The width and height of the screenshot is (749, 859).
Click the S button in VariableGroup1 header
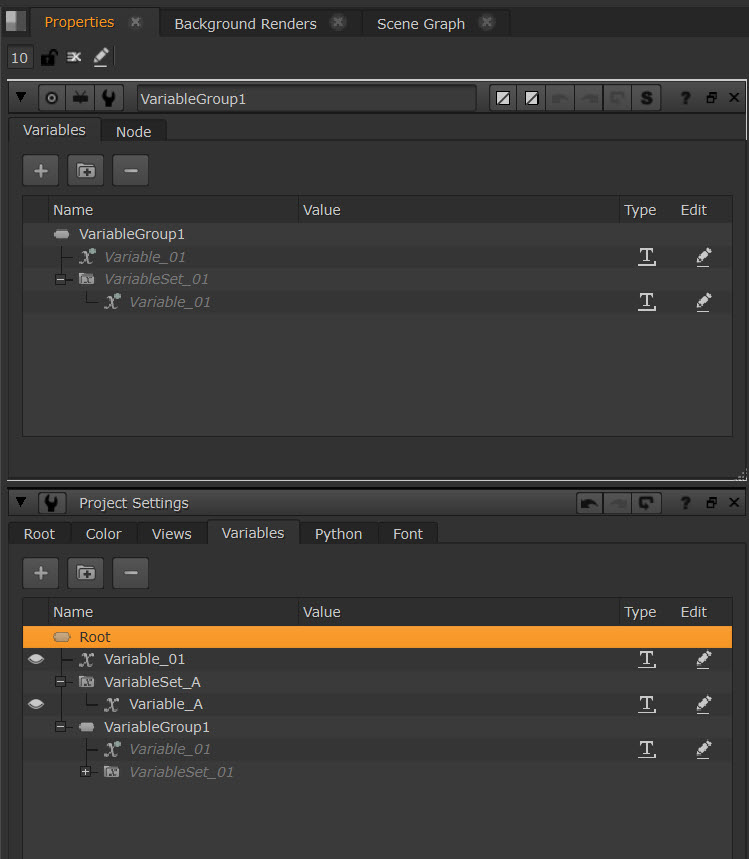tap(647, 98)
